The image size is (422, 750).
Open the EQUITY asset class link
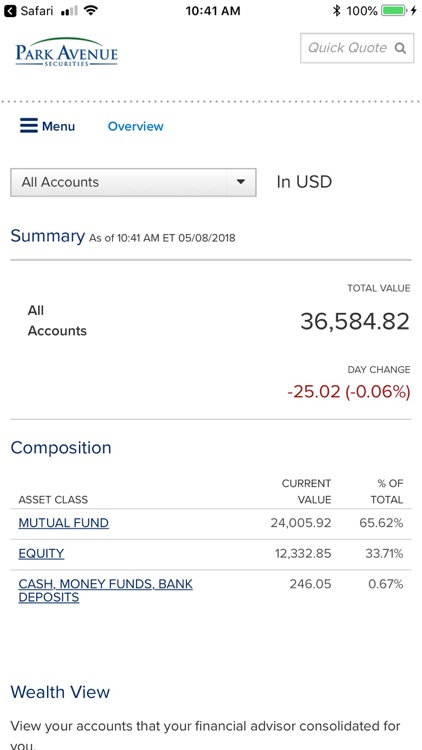coord(41,553)
